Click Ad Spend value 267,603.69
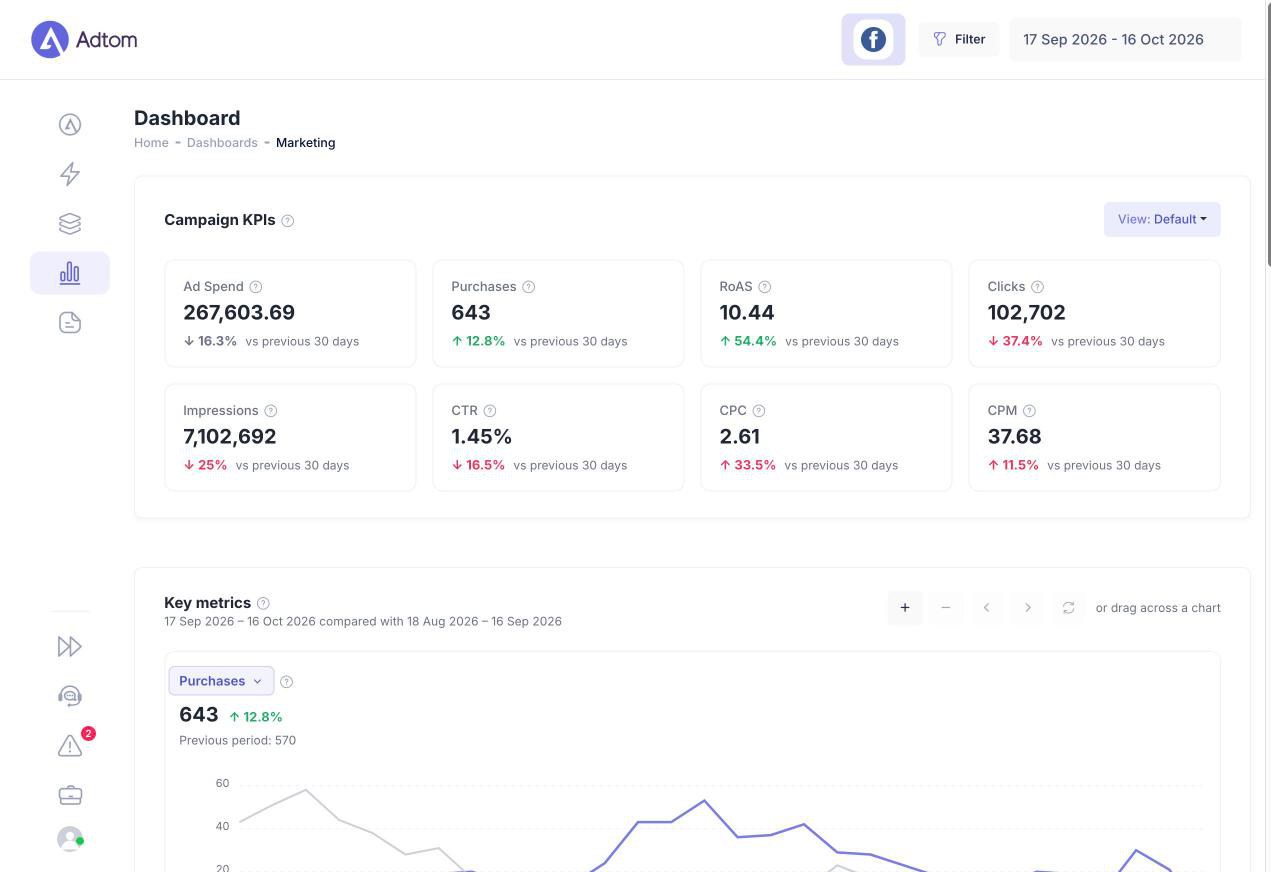1271x872 pixels. 239,313
